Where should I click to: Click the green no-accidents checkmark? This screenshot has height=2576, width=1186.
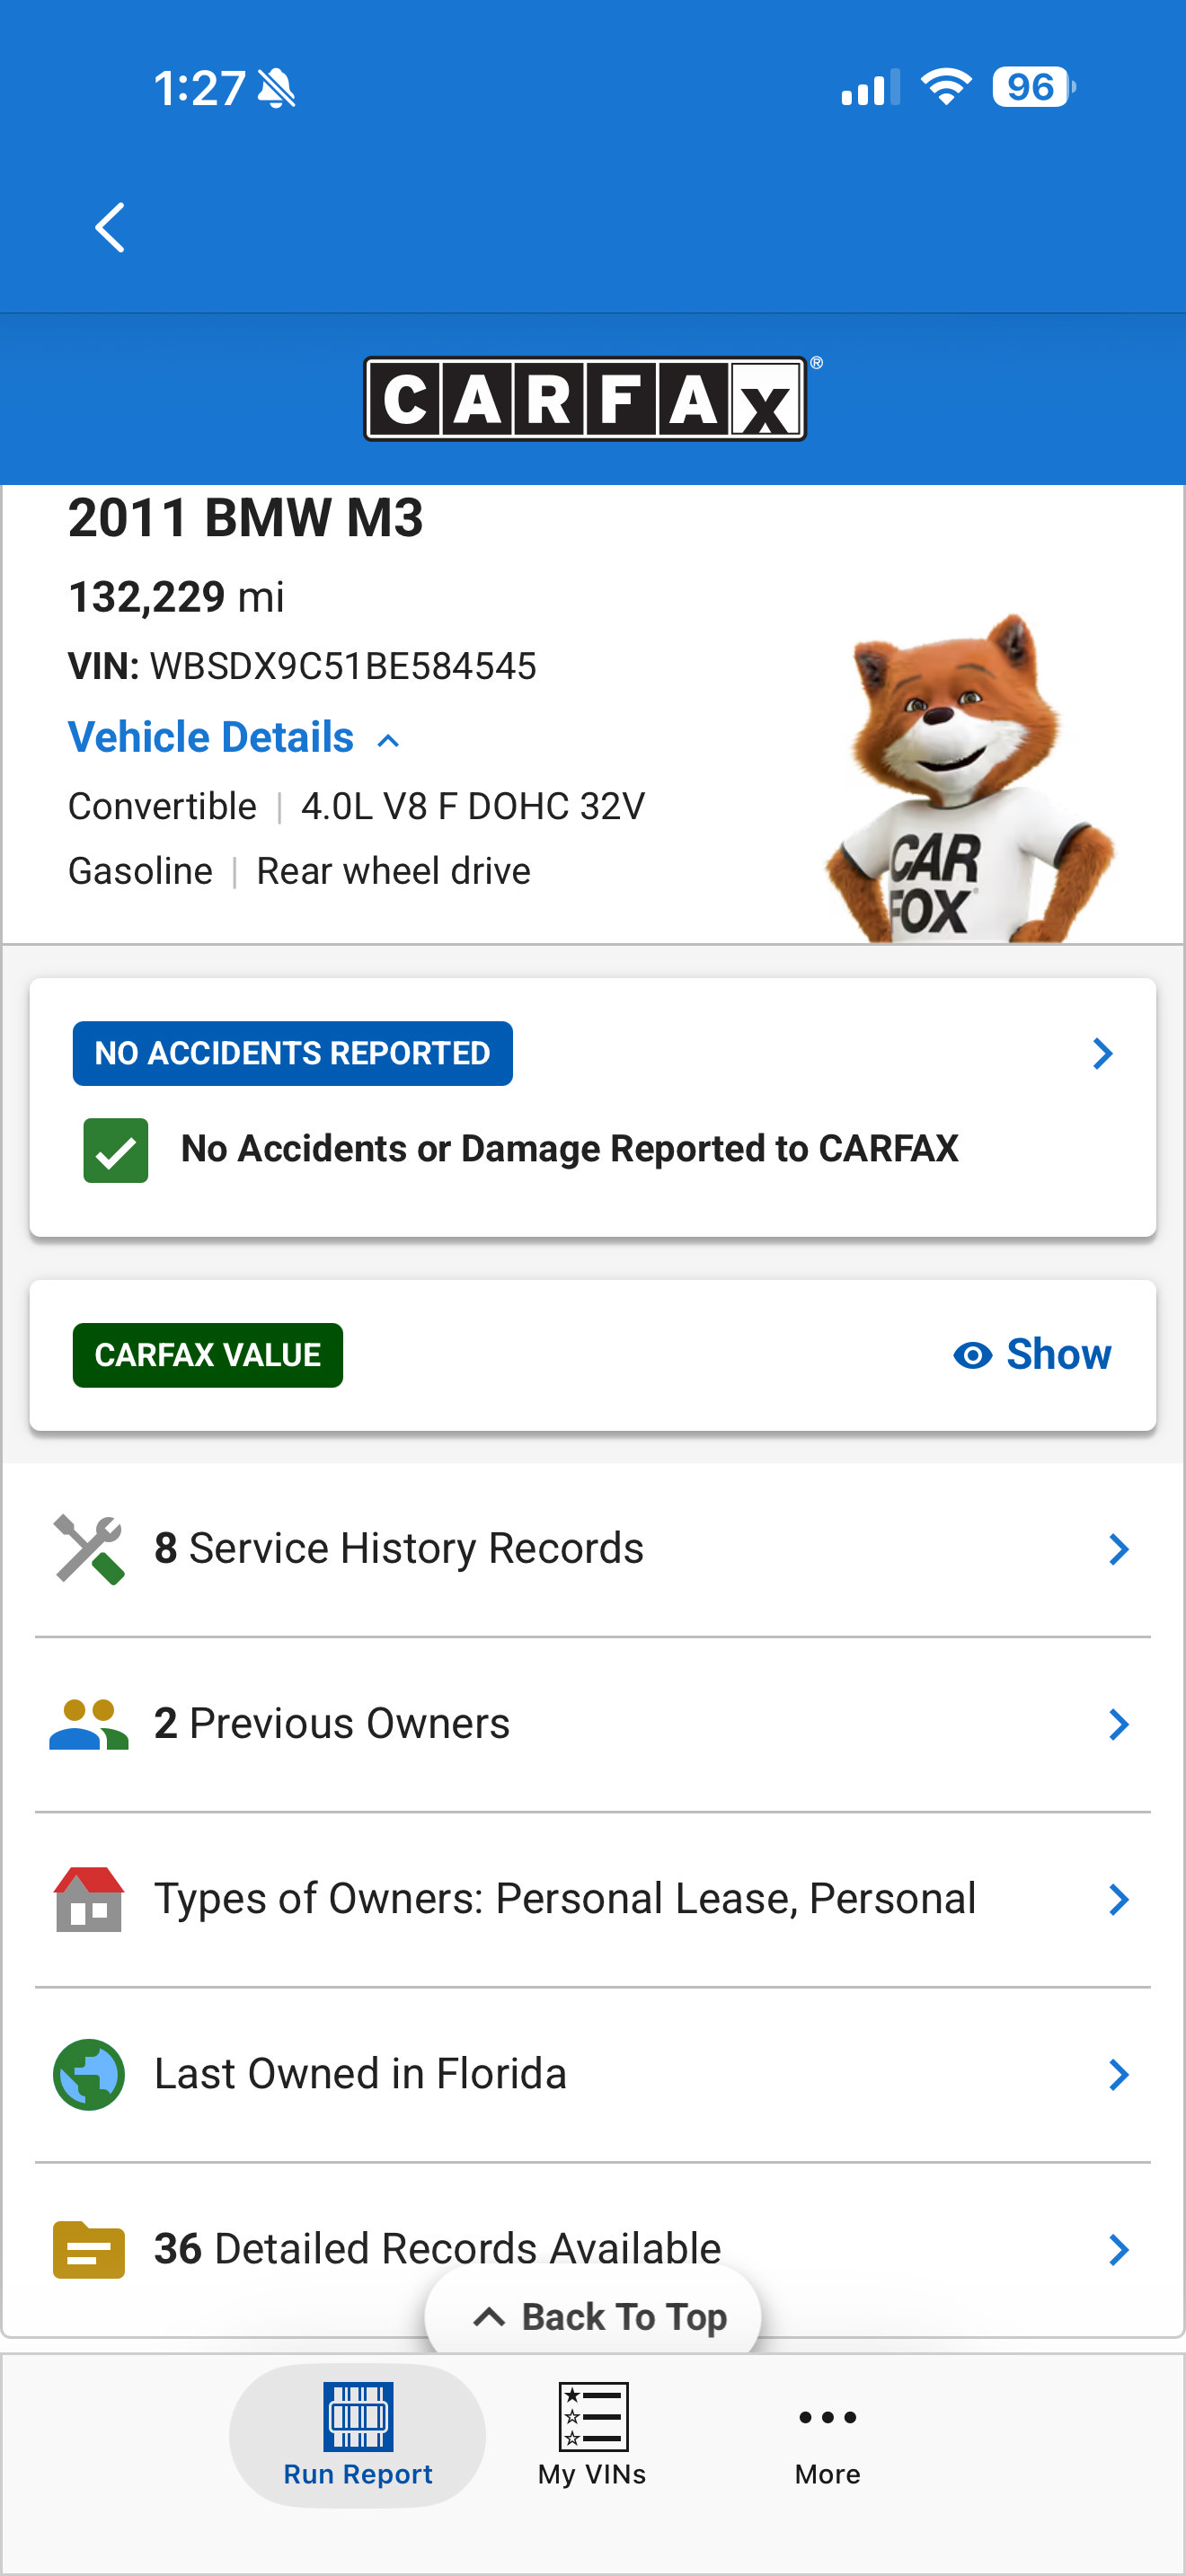click(116, 1150)
